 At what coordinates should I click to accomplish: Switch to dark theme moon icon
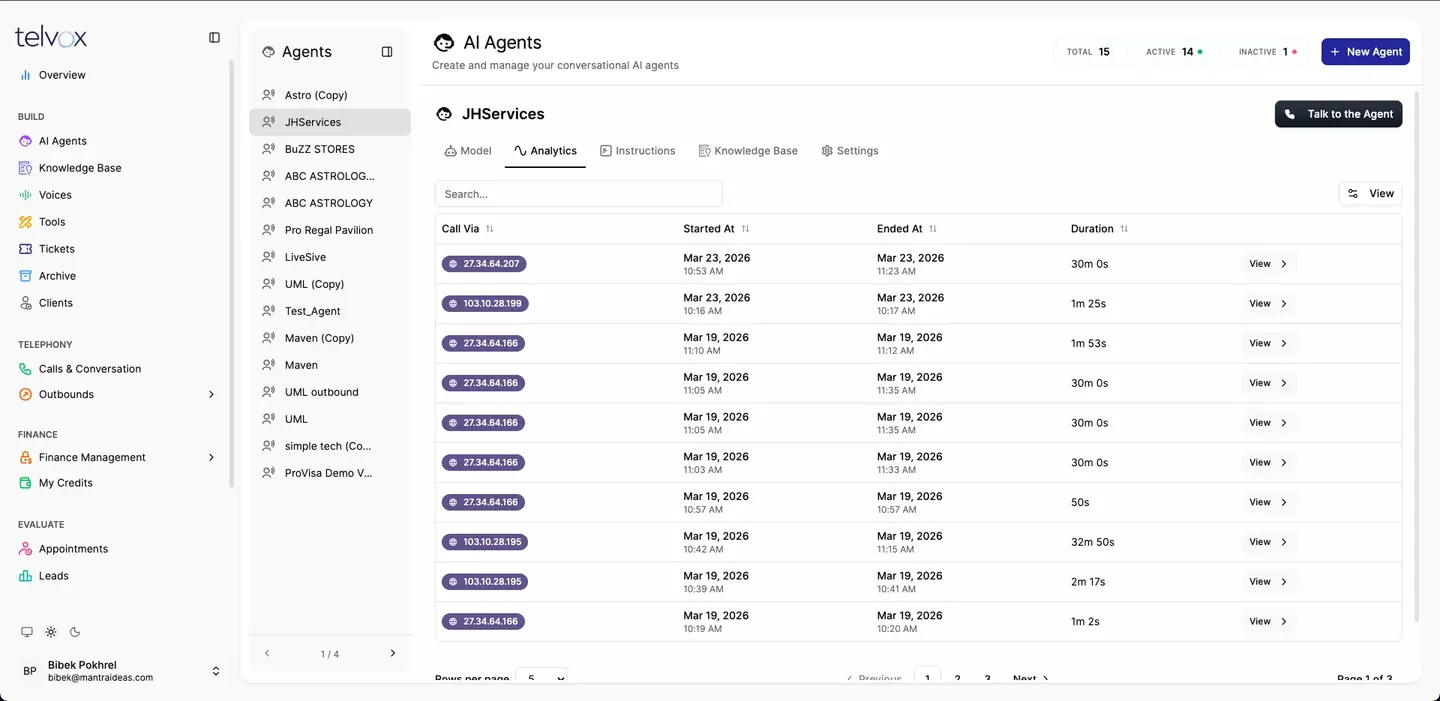coord(75,632)
